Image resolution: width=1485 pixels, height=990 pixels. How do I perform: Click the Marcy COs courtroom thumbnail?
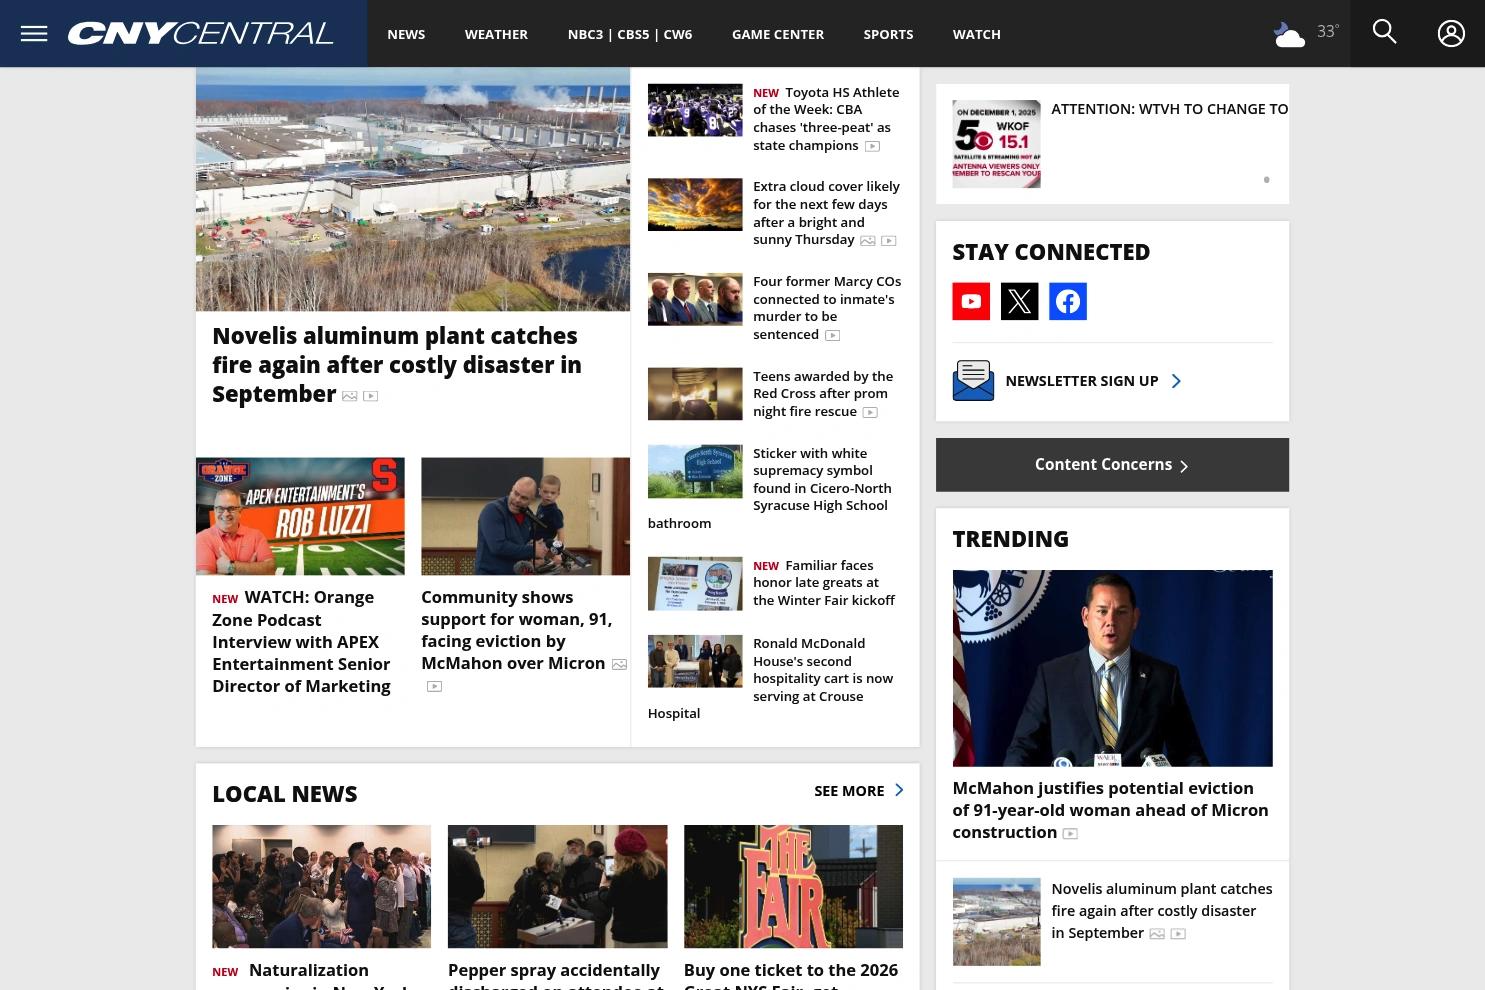point(695,299)
